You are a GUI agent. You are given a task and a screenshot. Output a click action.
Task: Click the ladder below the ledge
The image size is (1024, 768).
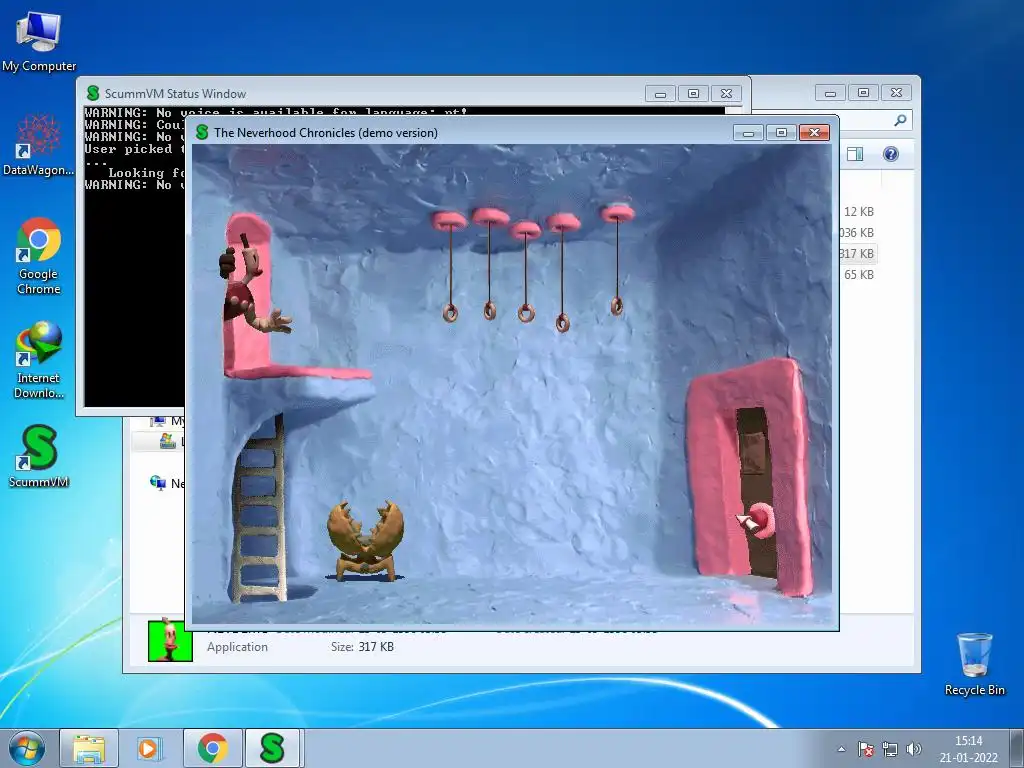(259, 508)
